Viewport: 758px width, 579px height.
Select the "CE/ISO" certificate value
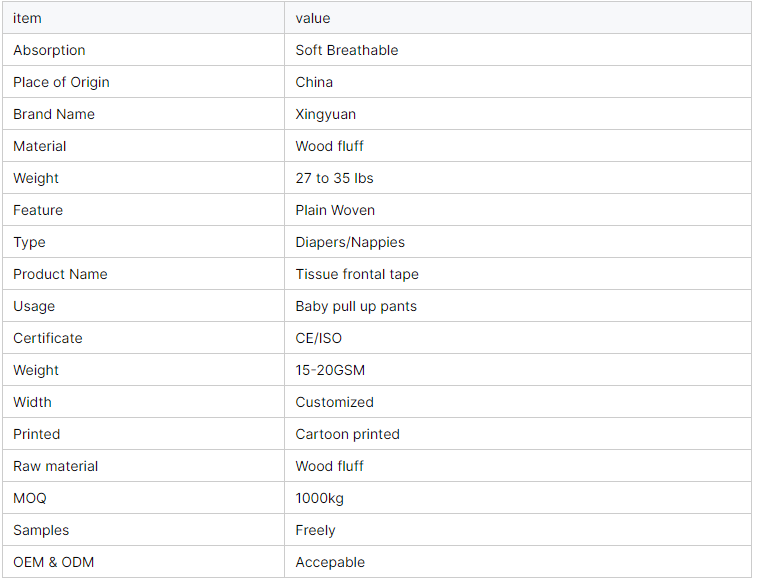(318, 338)
